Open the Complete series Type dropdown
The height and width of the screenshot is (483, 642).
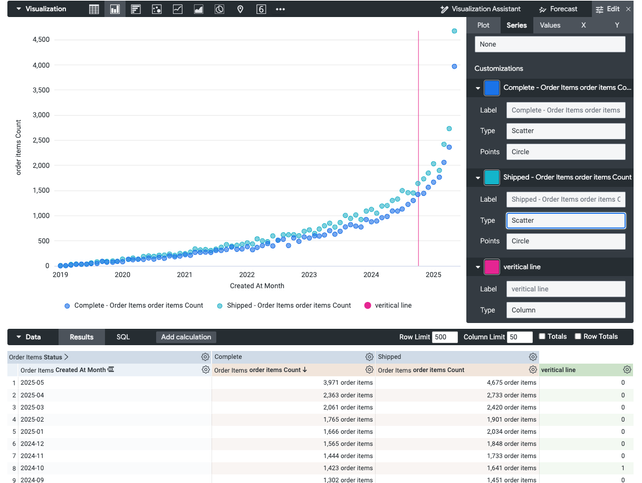(566, 131)
